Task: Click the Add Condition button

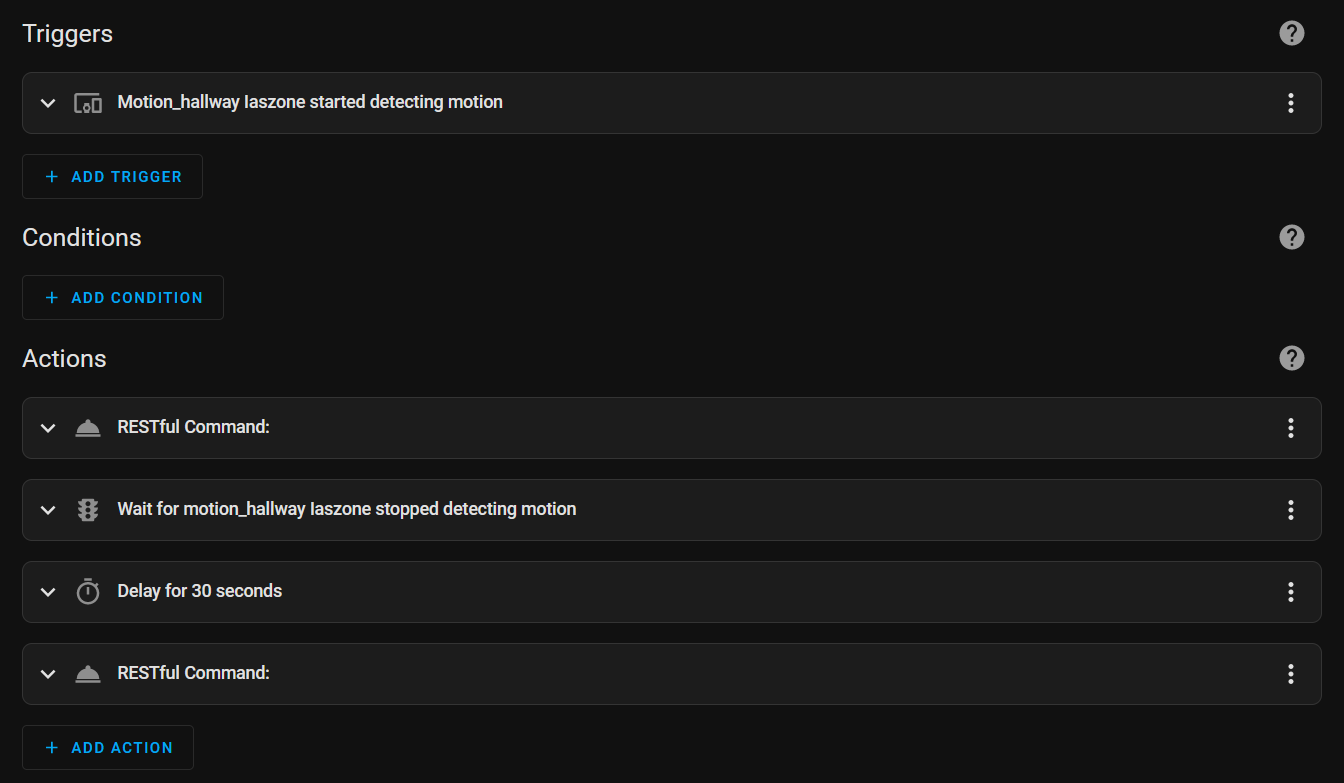Action: click(122, 298)
